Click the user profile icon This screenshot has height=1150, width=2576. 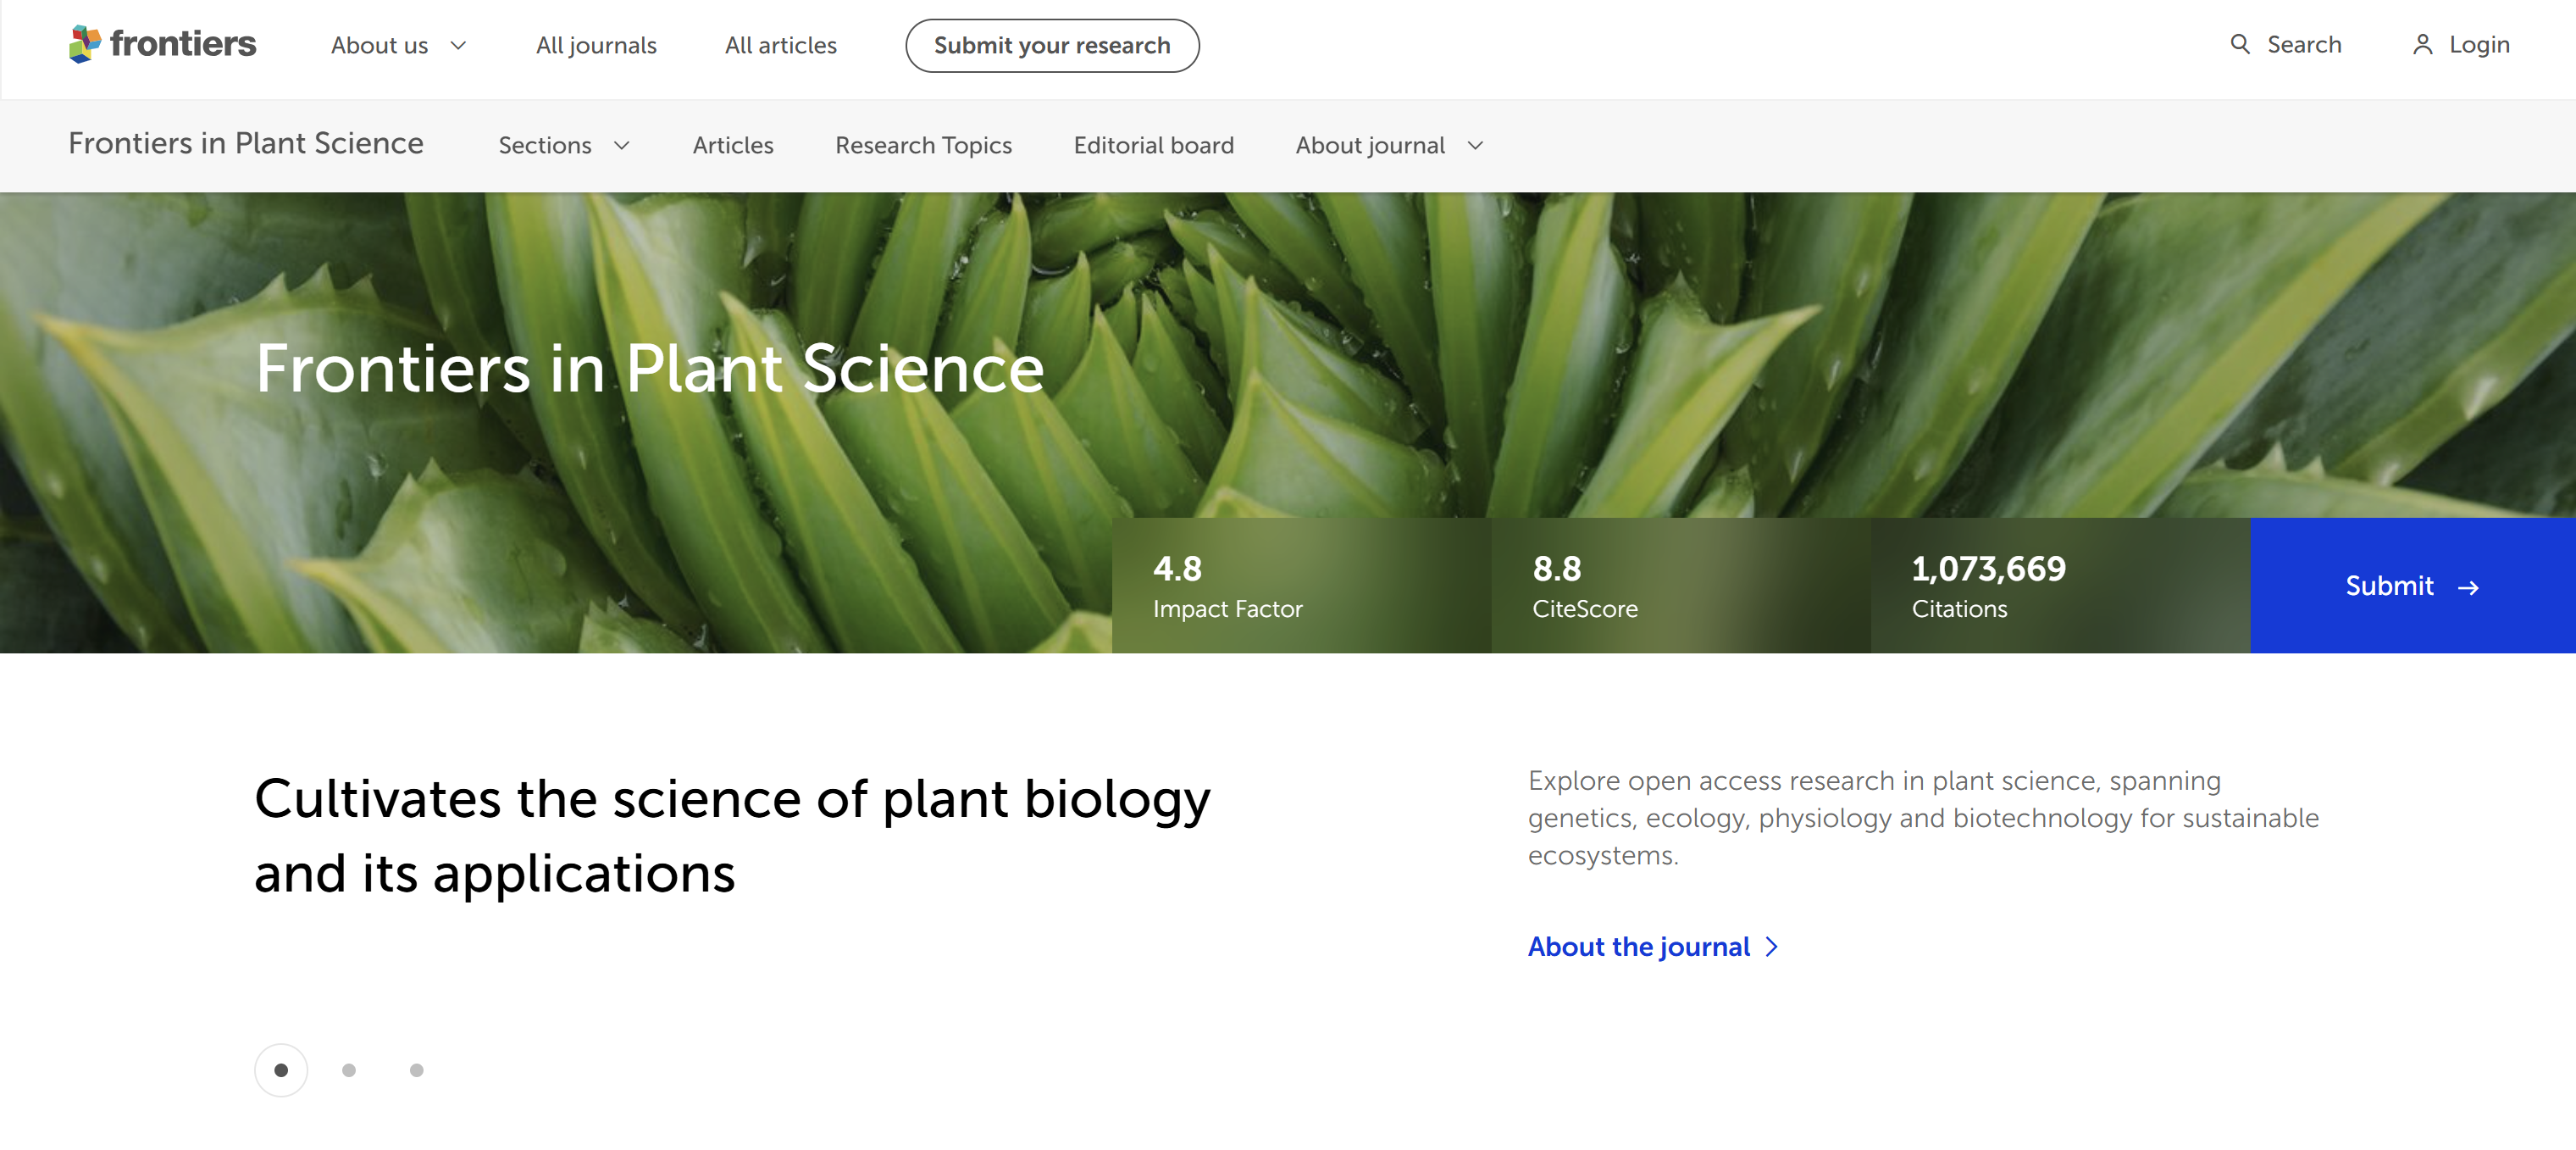tap(2422, 45)
